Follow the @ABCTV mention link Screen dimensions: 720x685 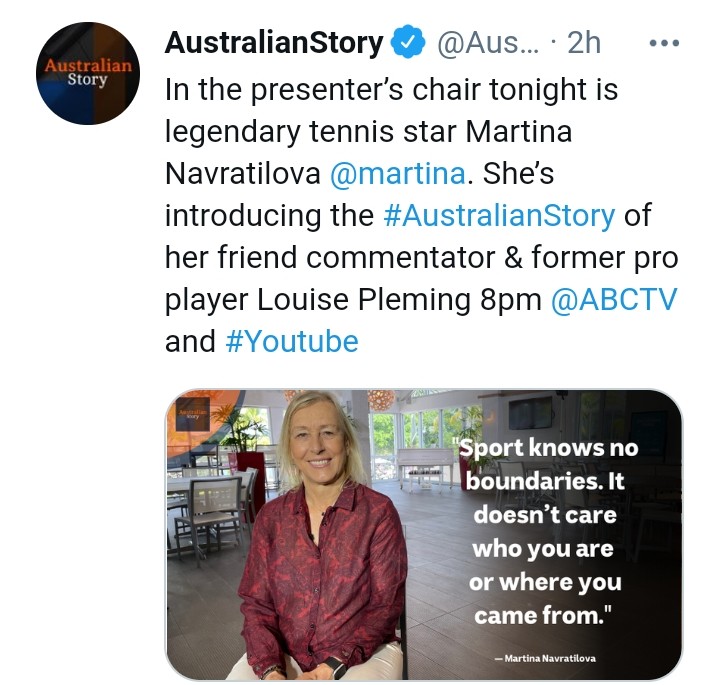(x=613, y=300)
